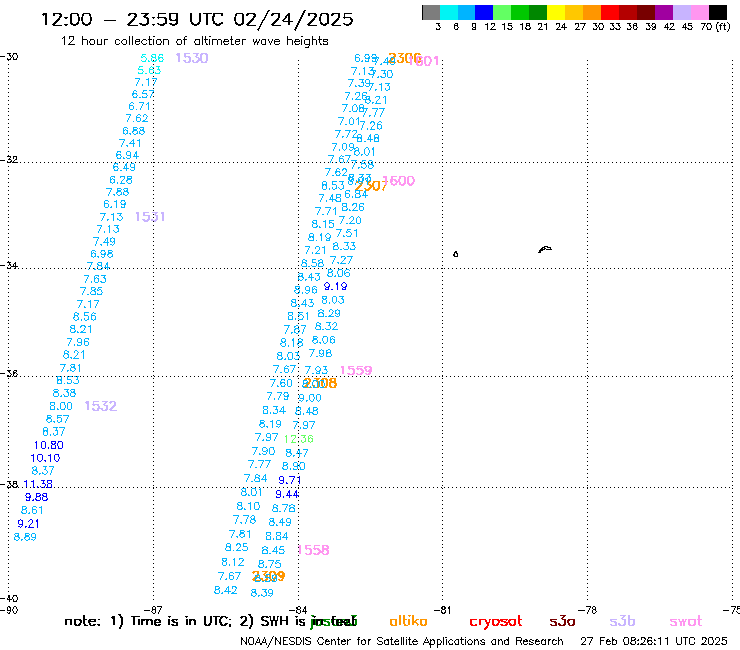Click the wave height value "6.99"
740x650 pixels.
[366, 58]
